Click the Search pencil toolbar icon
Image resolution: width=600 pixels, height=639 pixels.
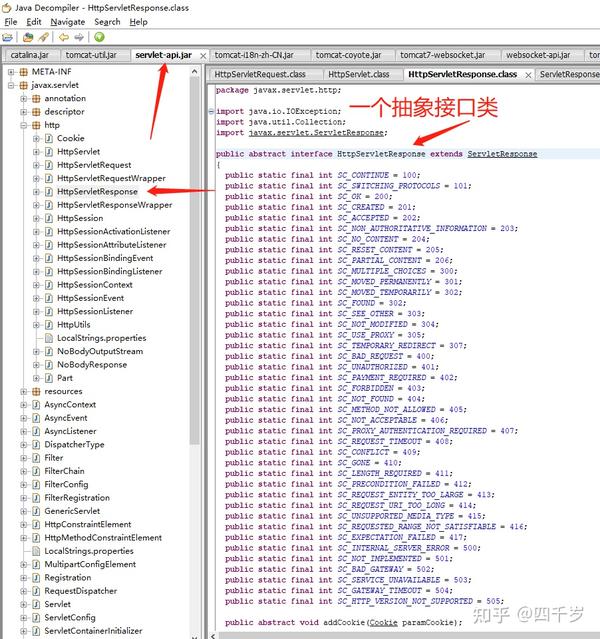click(43, 37)
